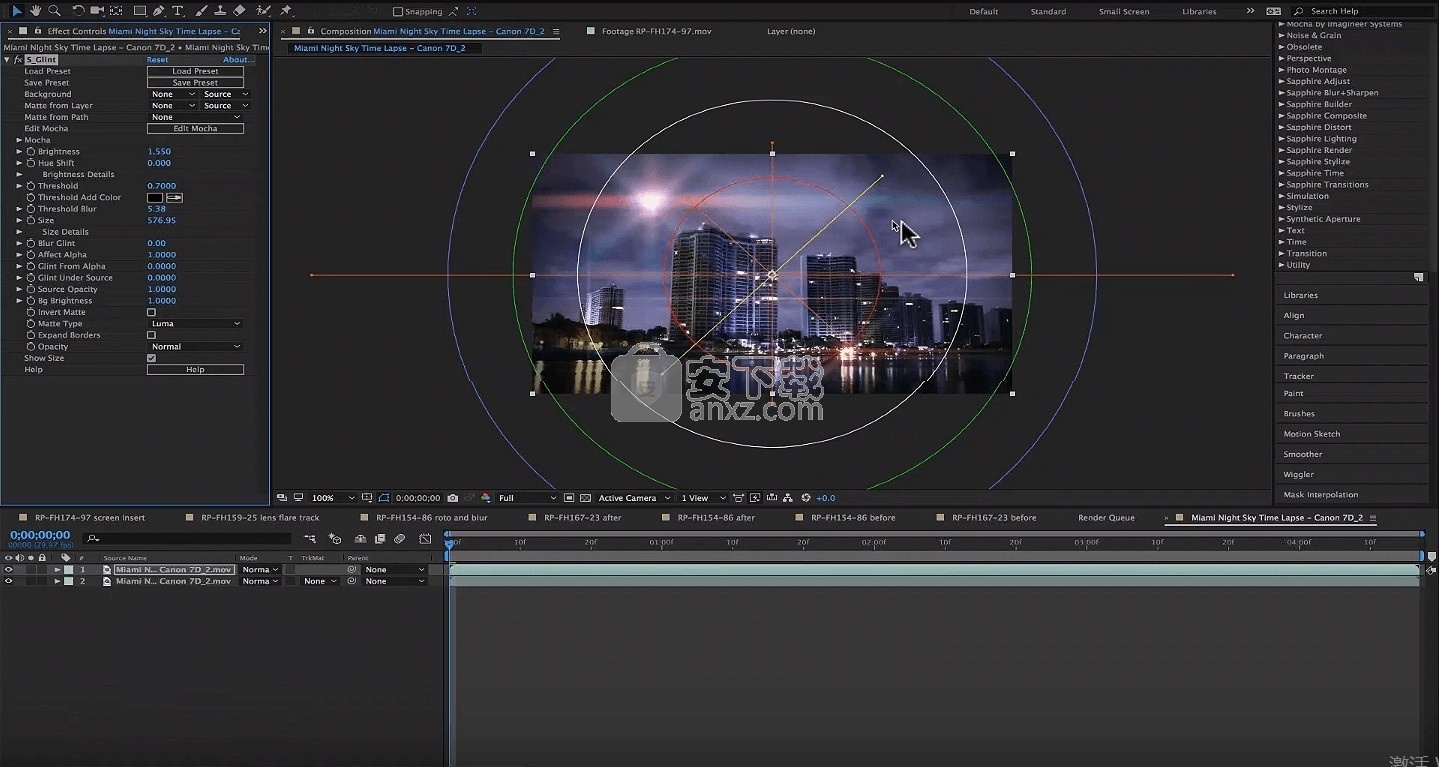Open the Opacity Normal blend dropdown
This screenshot has width=1439, height=767.
tap(195, 347)
